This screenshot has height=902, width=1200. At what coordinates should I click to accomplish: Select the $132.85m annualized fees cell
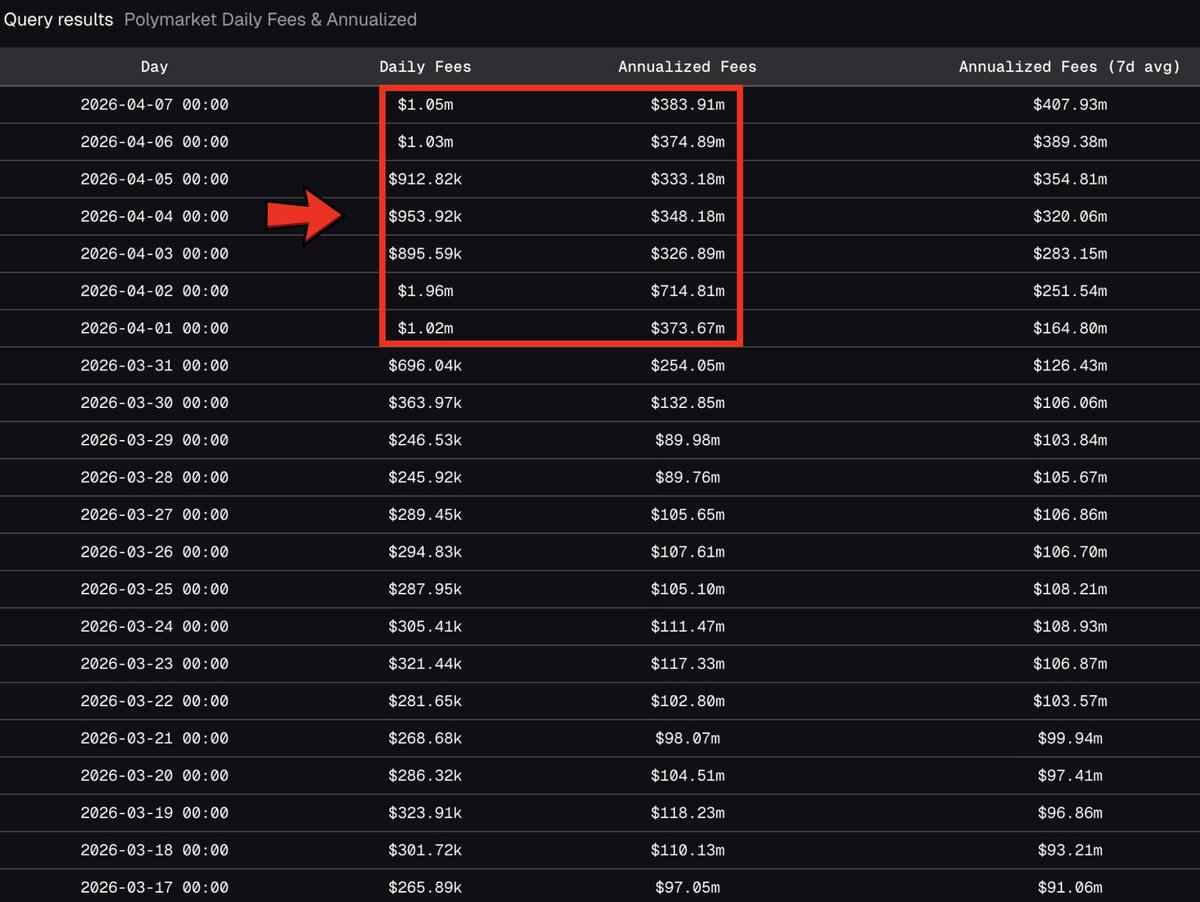pyautogui.click(x=687, y=403)
